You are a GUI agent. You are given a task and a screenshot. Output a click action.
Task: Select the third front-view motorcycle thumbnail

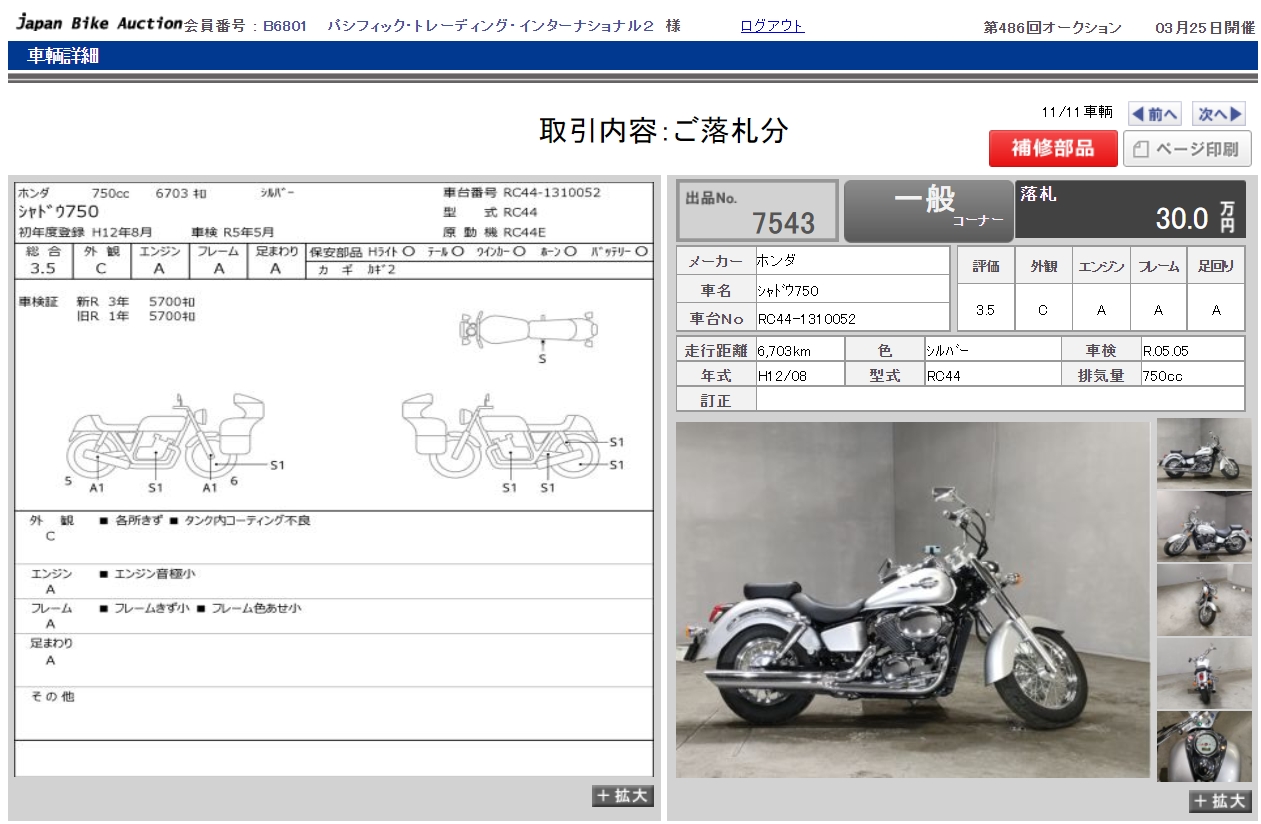pyautogui.click(x=1204, y=599)
